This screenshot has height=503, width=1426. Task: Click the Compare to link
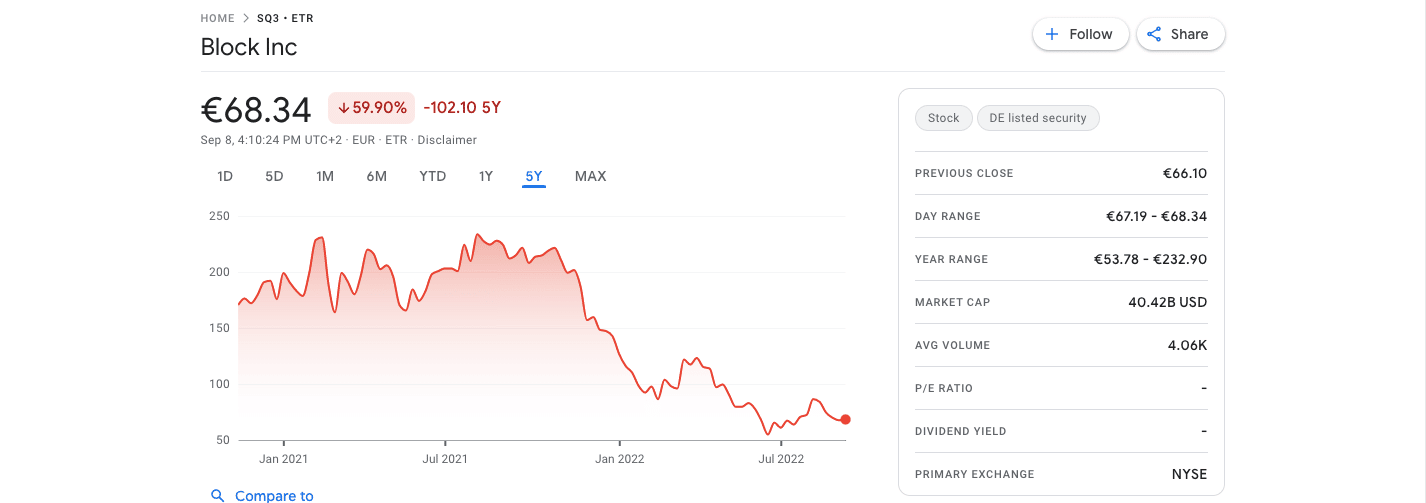click(x=274, y=495)
